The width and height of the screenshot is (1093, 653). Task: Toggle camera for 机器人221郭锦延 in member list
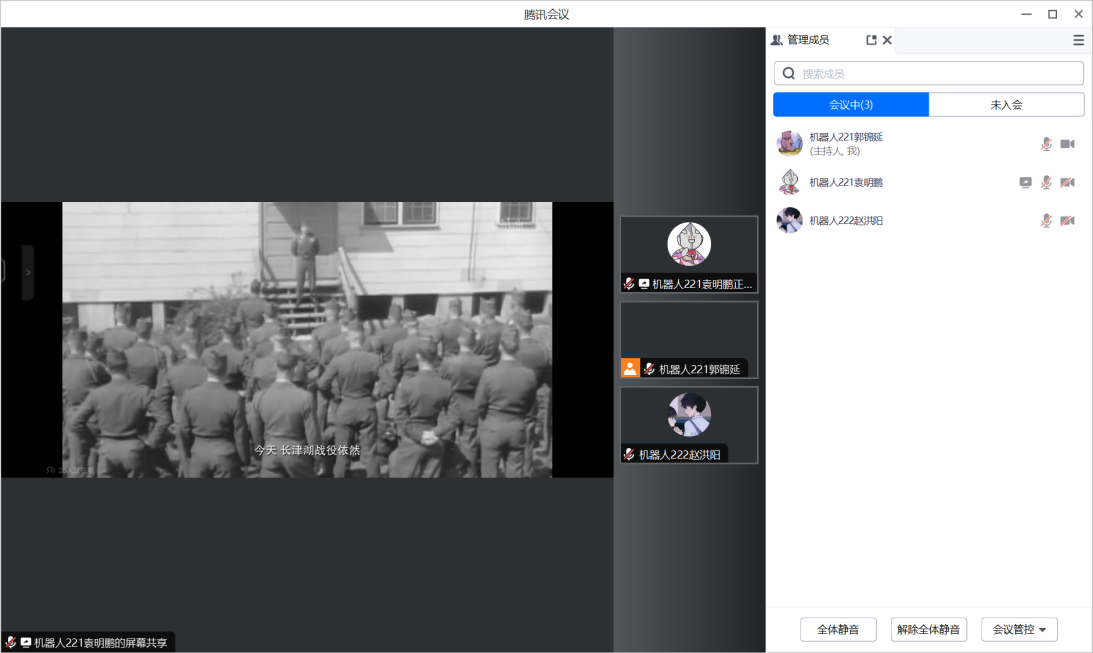1067,144
